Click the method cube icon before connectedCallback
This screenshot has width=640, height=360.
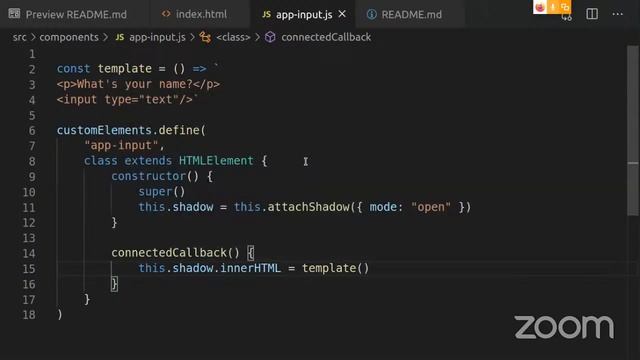[x=270, y=37]
